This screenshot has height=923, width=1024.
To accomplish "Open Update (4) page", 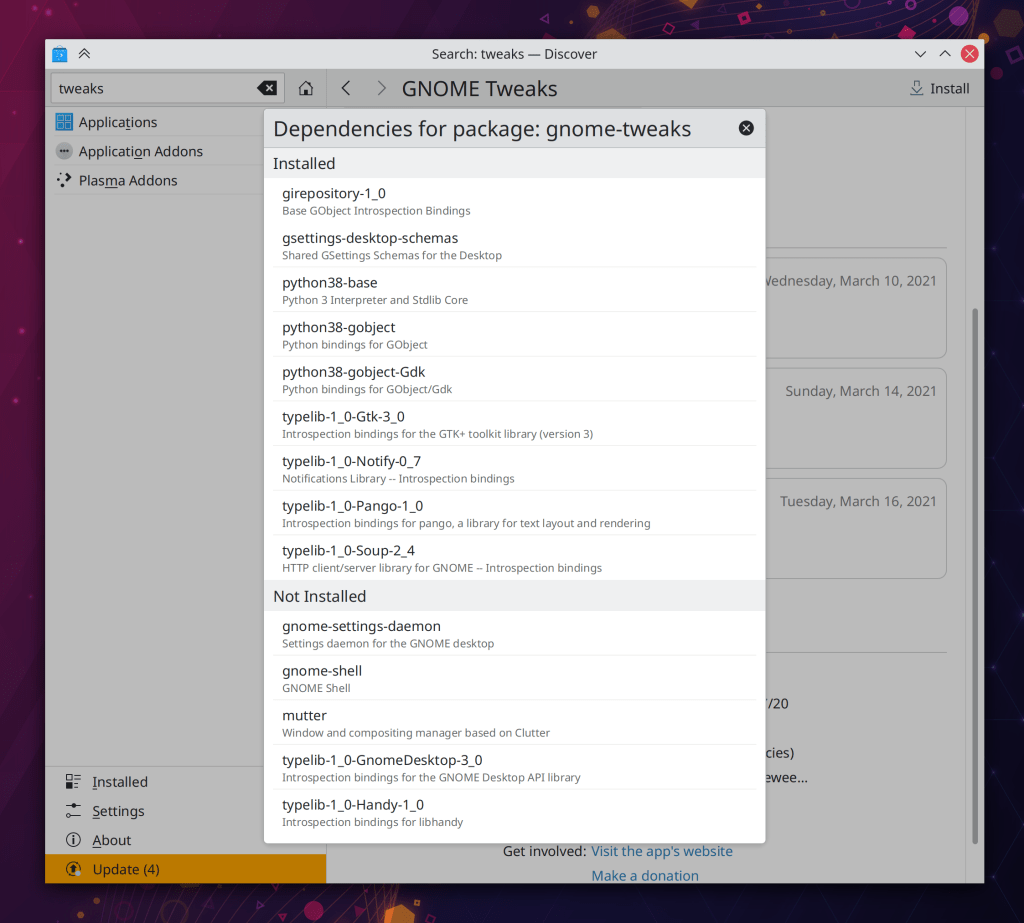I will (x=125, y=869).
